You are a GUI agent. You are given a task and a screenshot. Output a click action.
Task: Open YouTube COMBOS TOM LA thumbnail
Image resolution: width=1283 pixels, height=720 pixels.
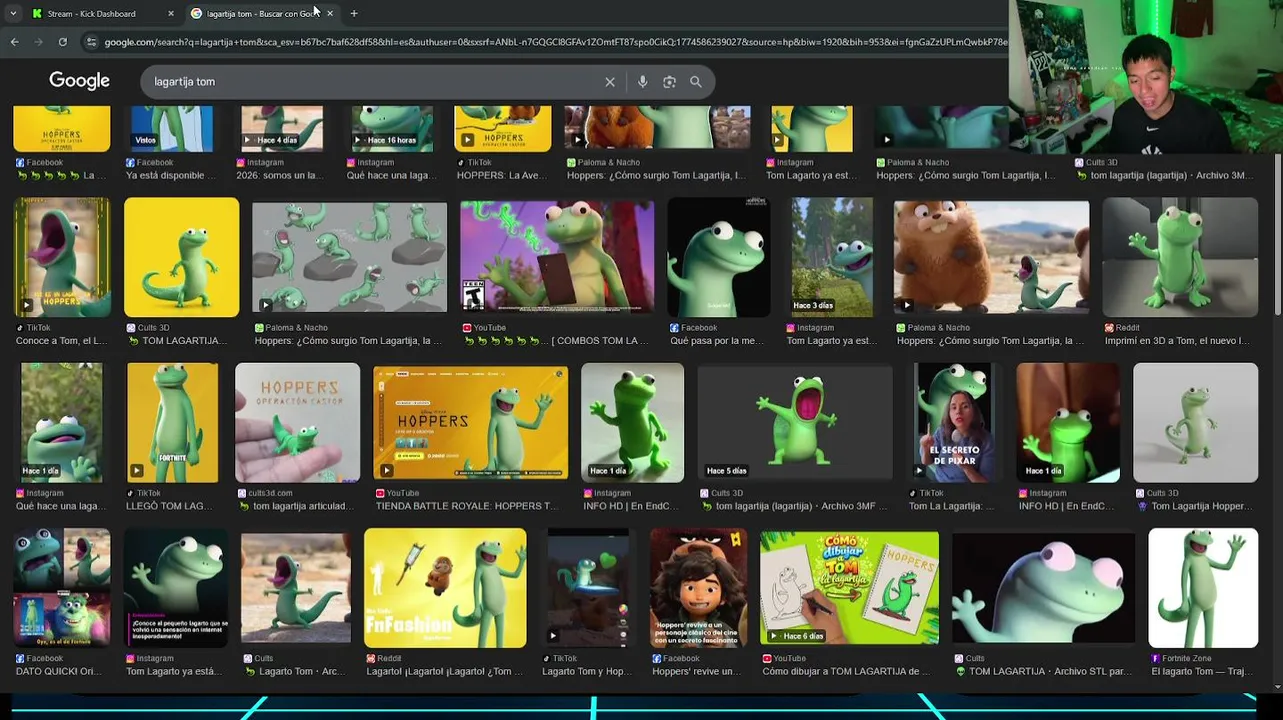[557, 257]
